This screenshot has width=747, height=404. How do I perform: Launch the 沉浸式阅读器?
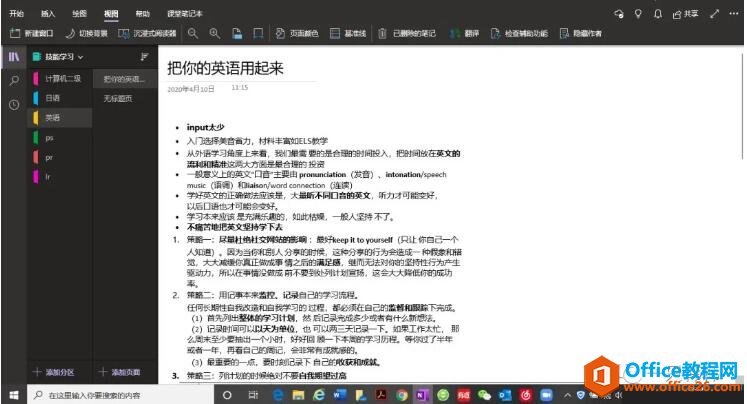pyautogui.click(x=147, y=33)
